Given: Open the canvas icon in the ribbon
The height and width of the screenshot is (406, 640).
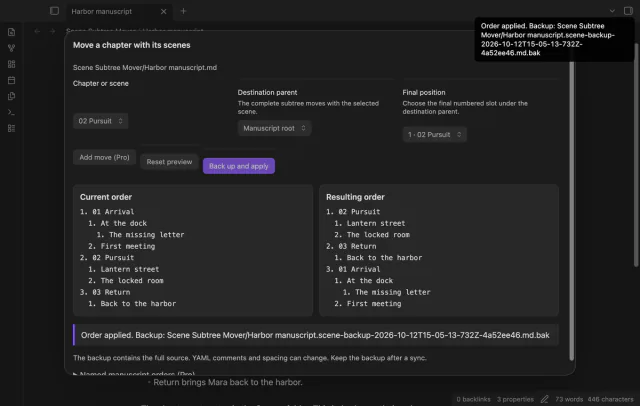Looking at the screenshot, I should [11, 64].
